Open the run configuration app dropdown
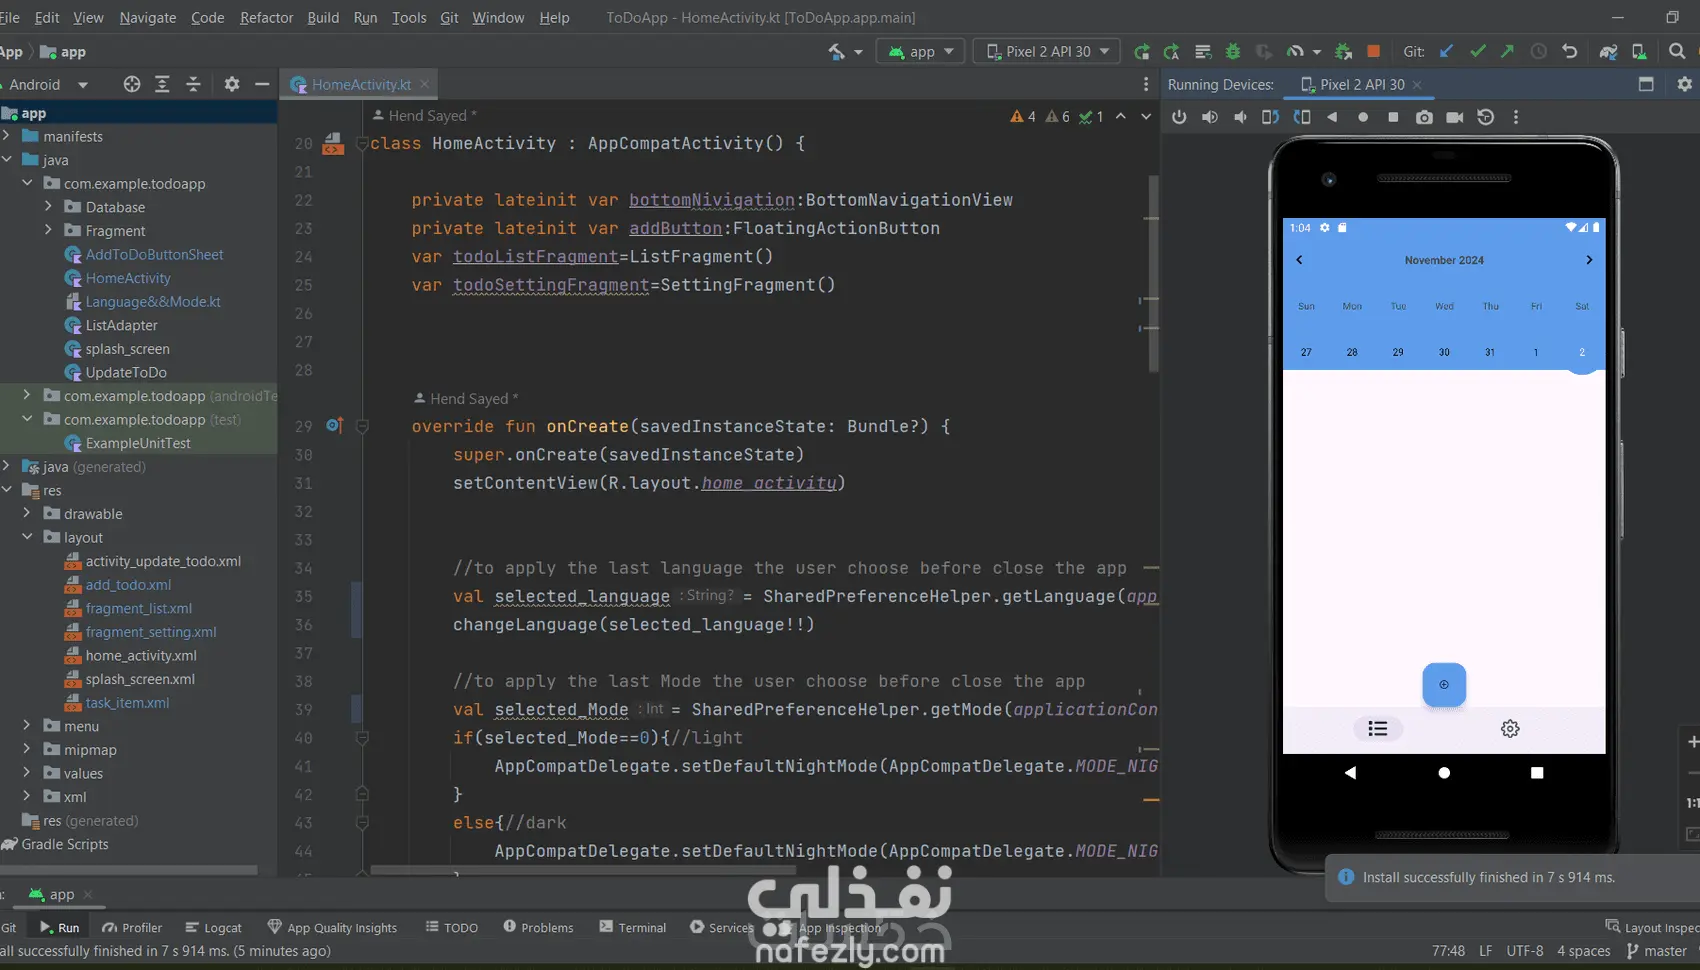This screenshot has width=1700, height=970. (921, 51)
